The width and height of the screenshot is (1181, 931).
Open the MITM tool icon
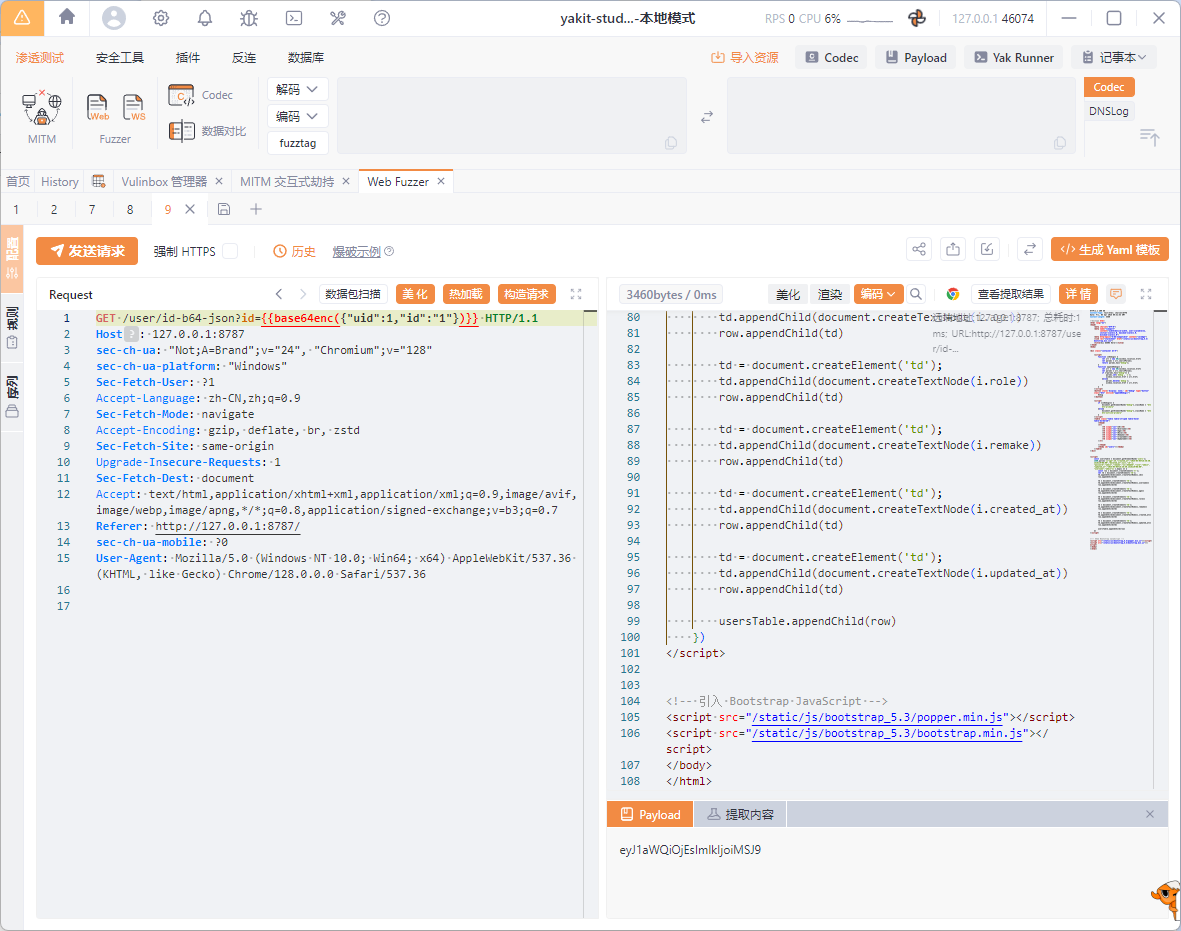(x=42, y=106)
